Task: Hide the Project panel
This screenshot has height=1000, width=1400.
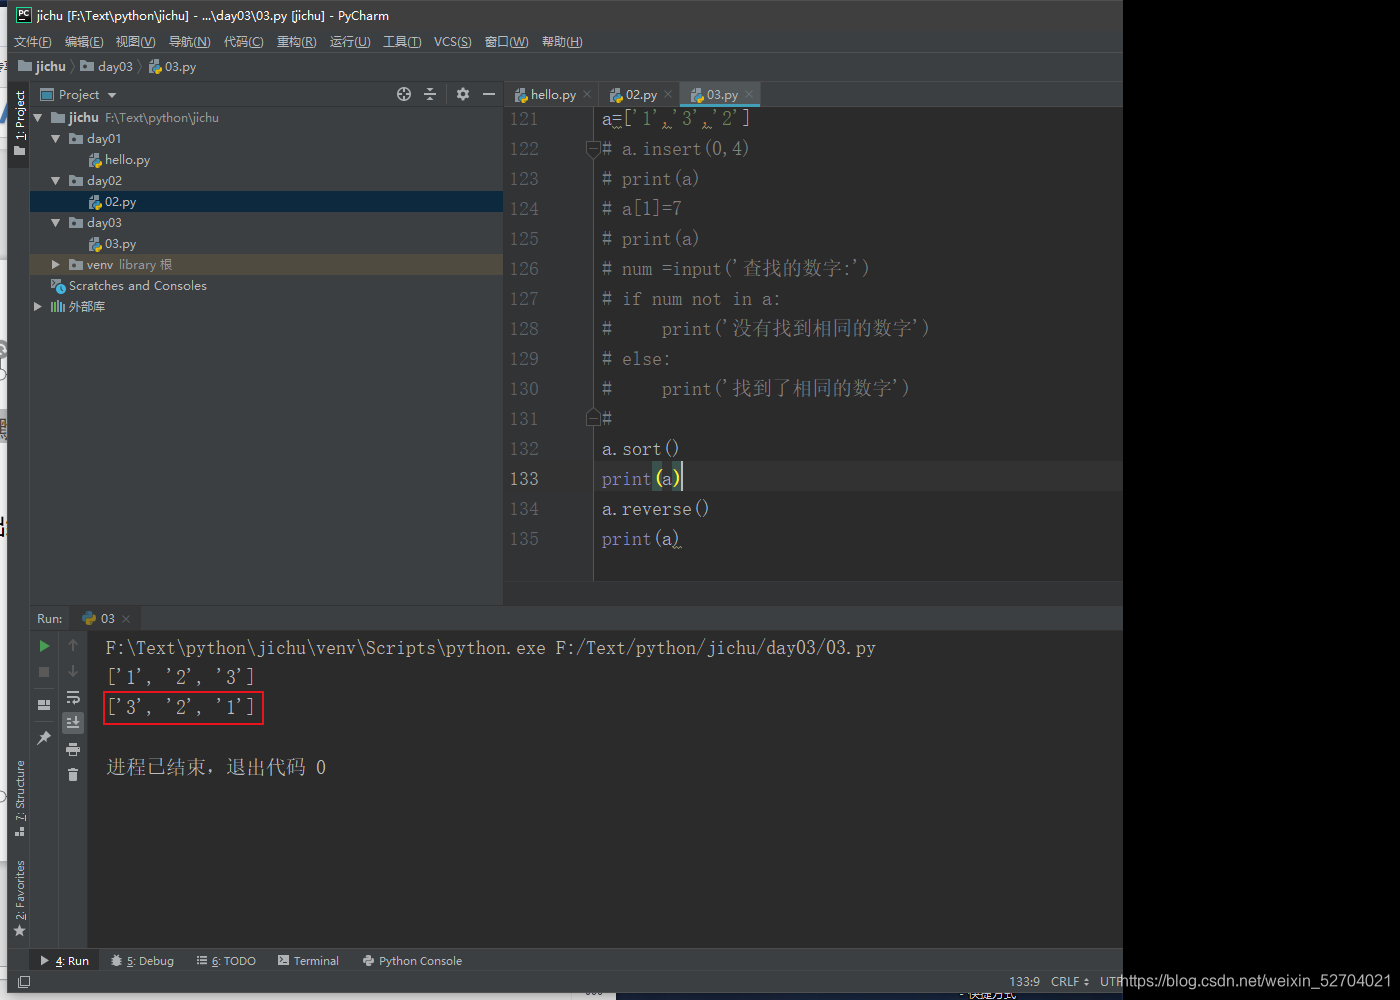Action: pos(489,94)
